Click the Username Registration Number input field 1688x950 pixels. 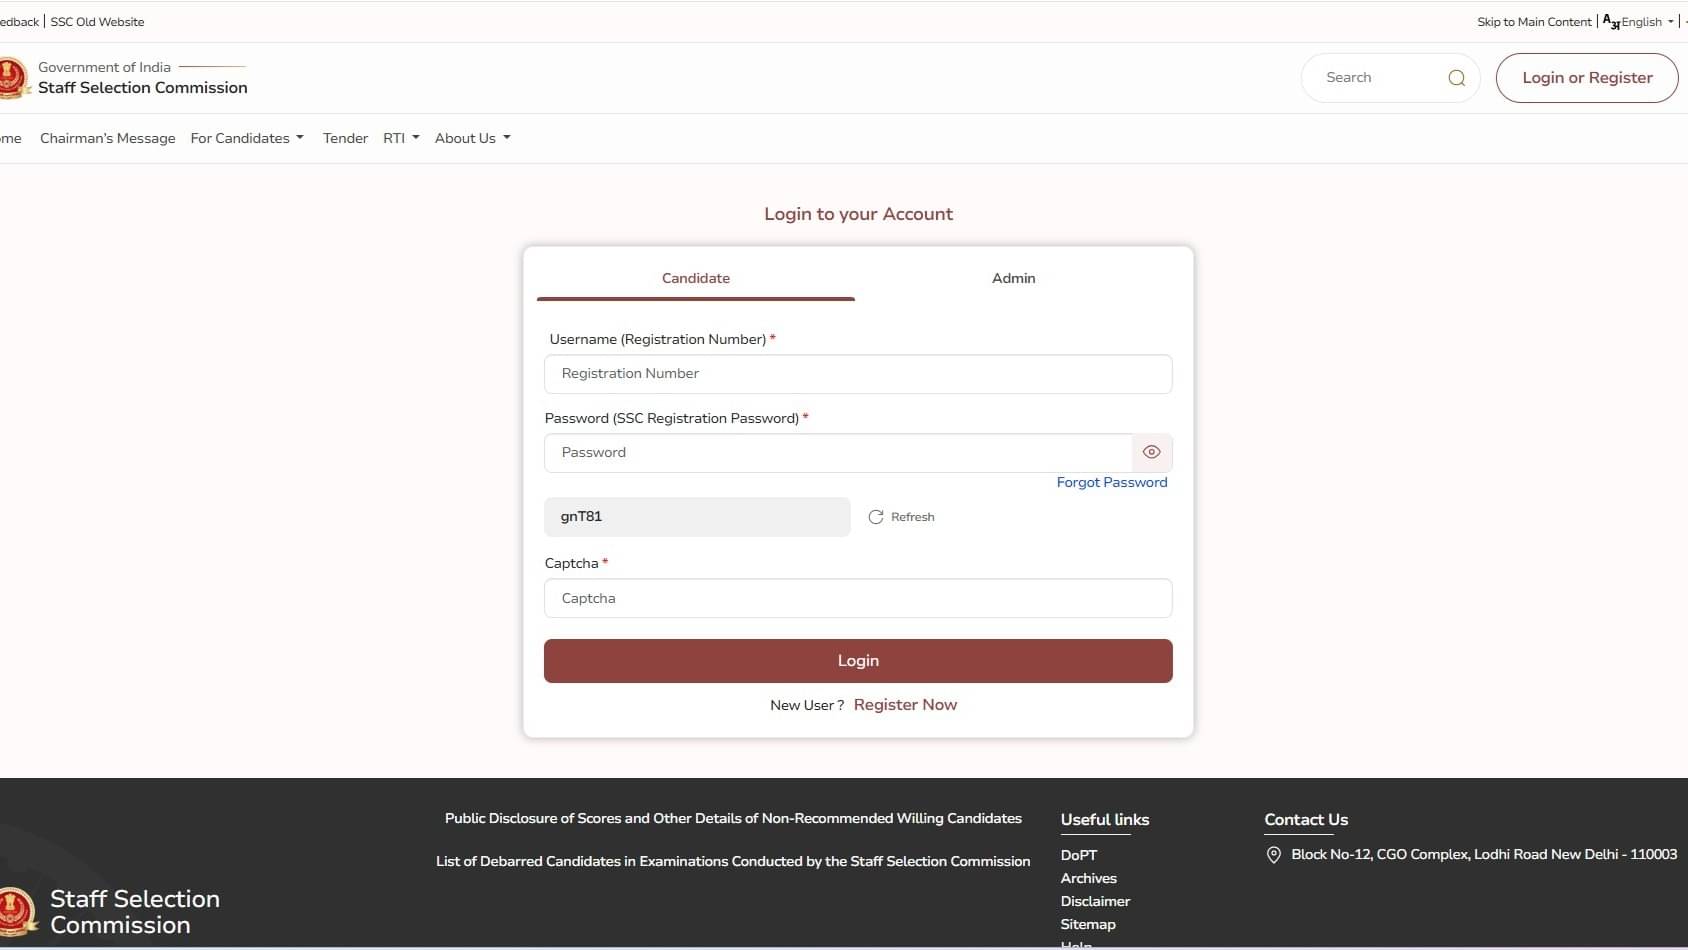coord(858,374)
